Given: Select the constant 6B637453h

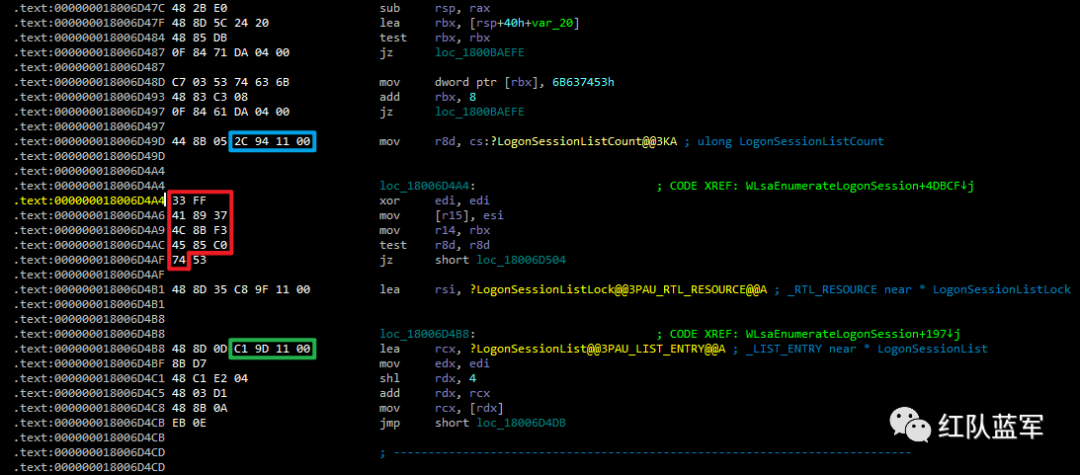Looking at the screenshot, I should (x=583, y=82).
